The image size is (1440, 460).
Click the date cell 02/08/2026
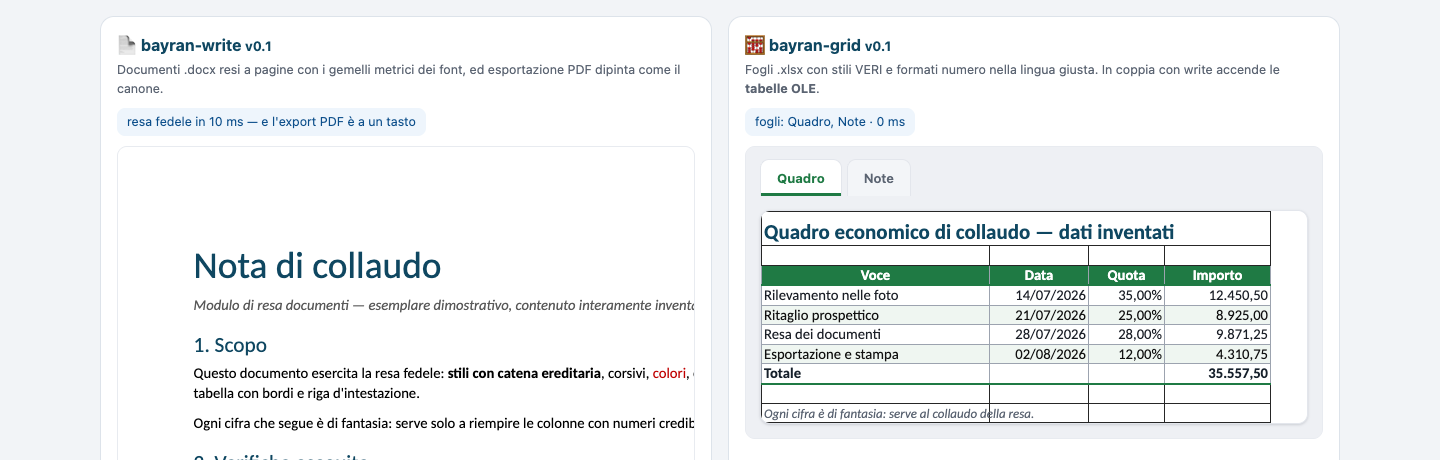[x=1039, y=354]
